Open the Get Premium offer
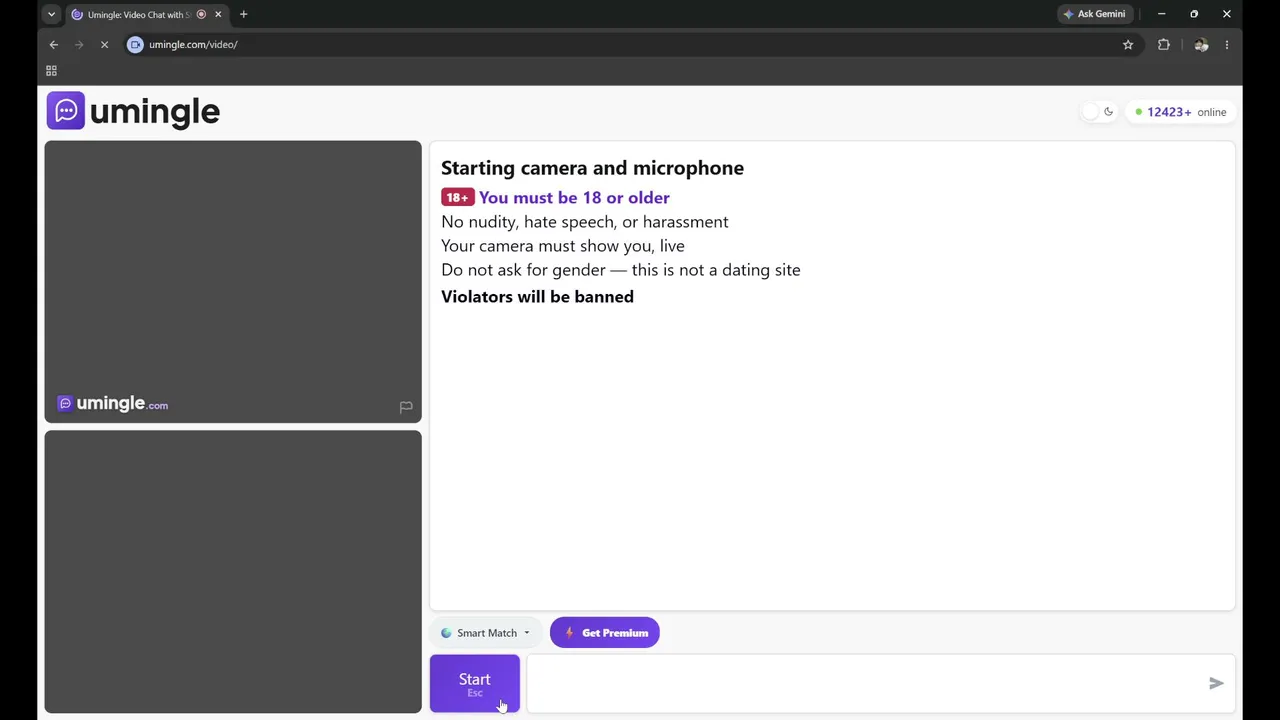This screenshot has height=720, width=1280. [605, 633]
